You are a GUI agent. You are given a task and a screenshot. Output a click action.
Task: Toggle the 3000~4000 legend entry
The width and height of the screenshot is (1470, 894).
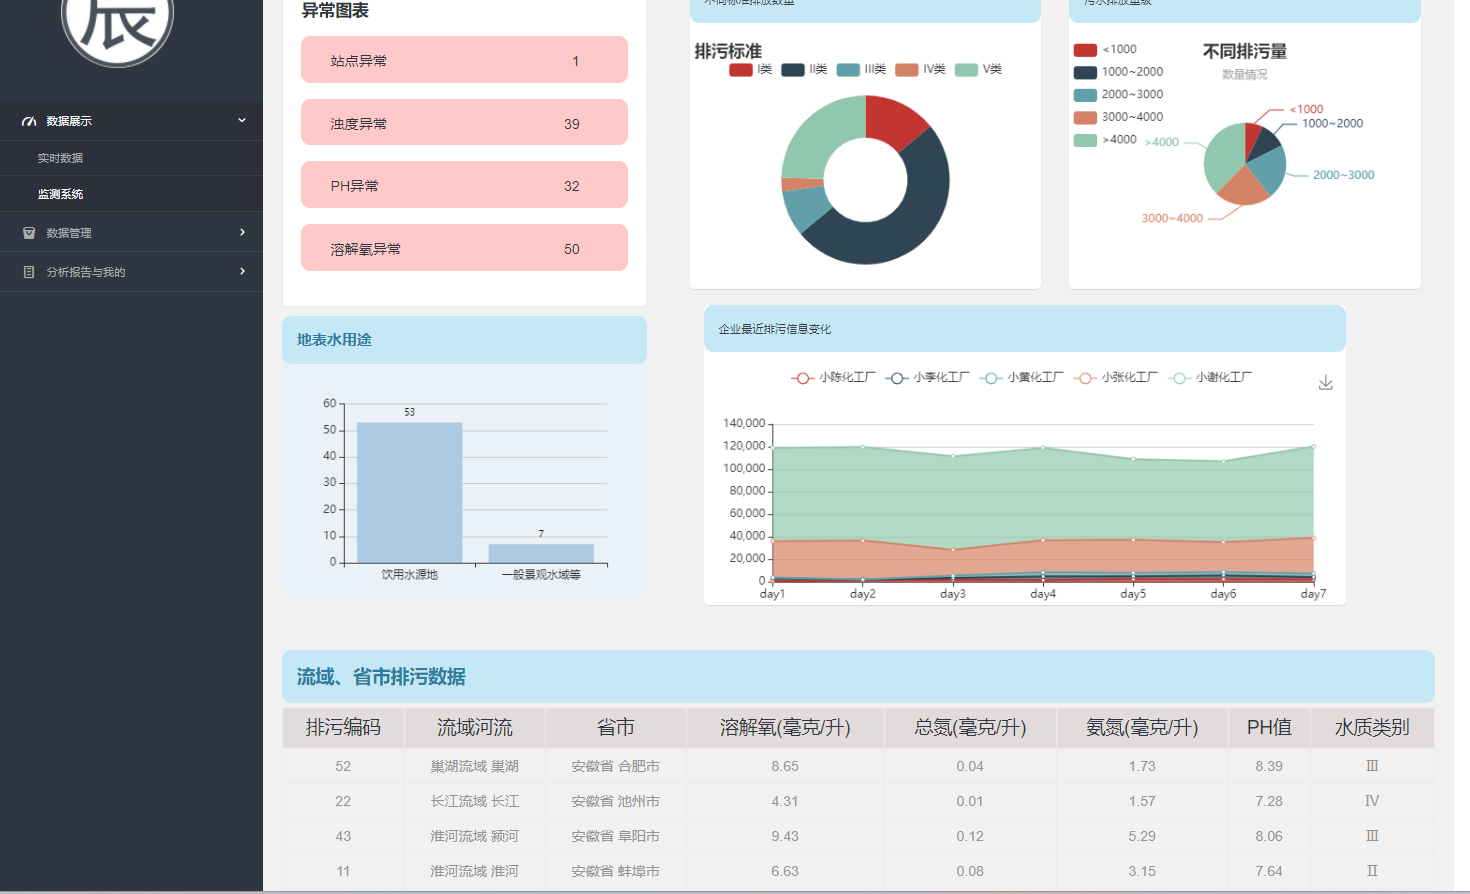tap(1118, 117)
